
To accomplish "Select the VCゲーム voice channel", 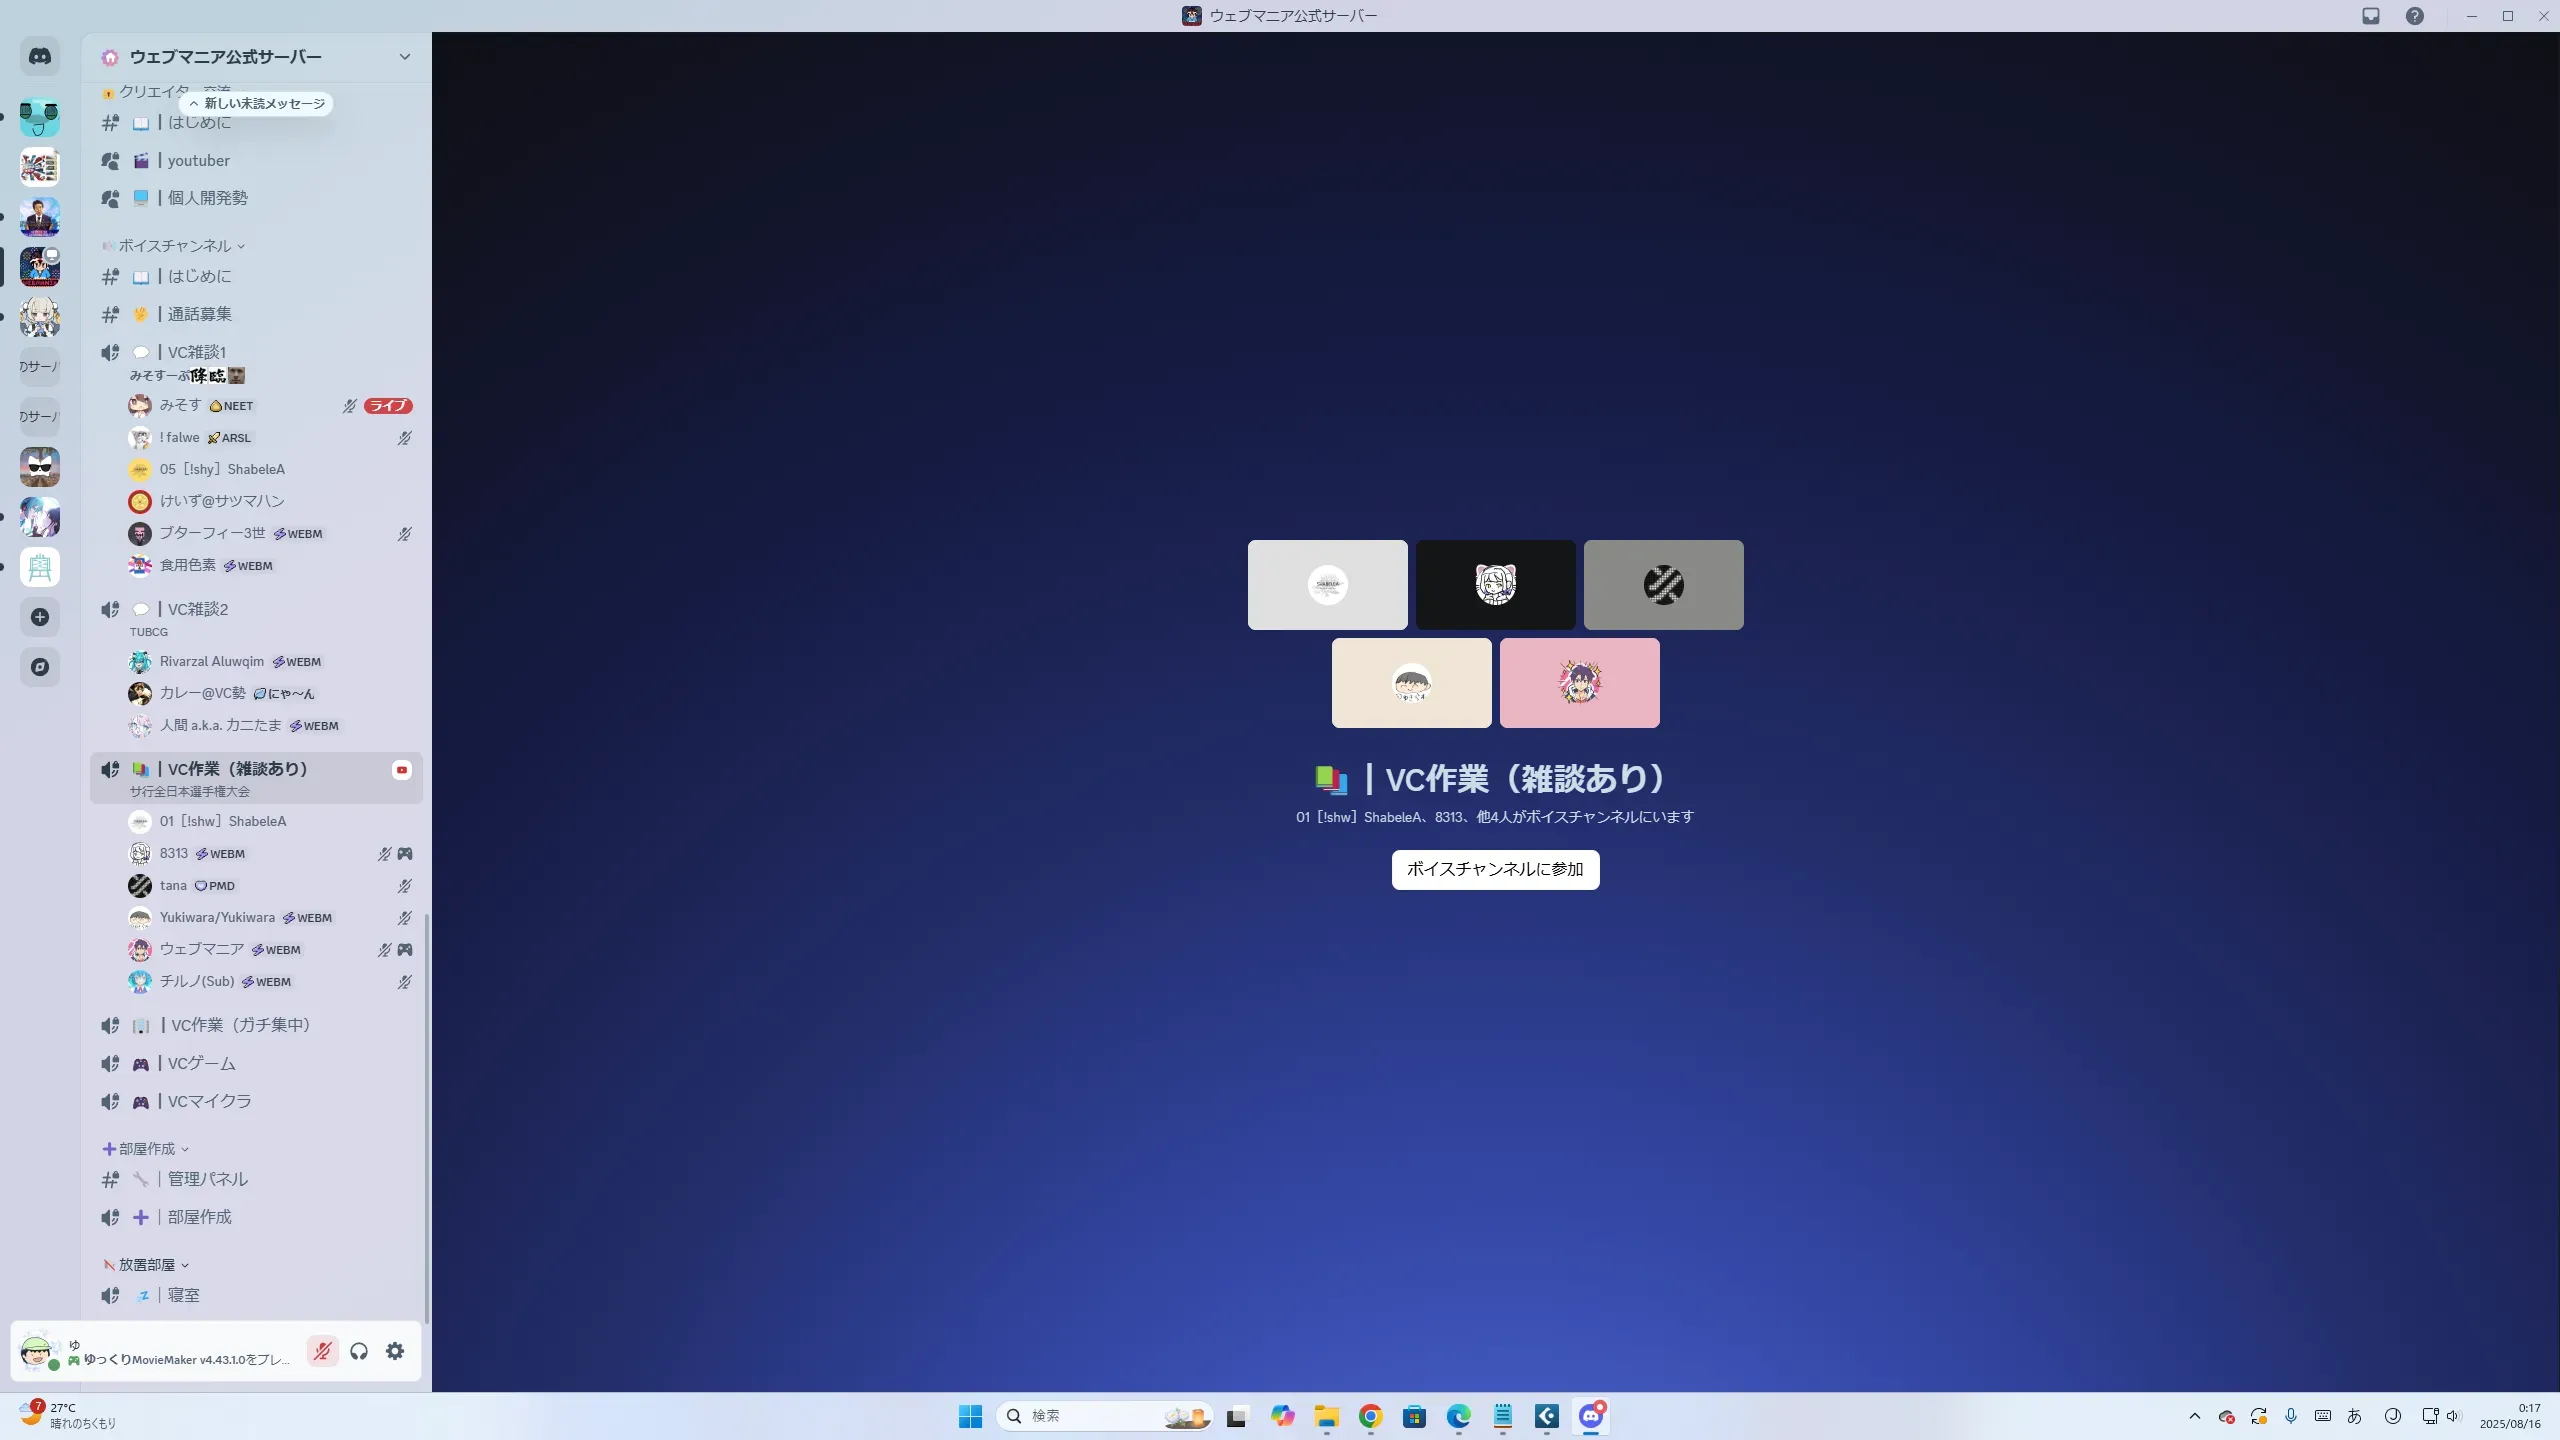I will pos(201,1063).
